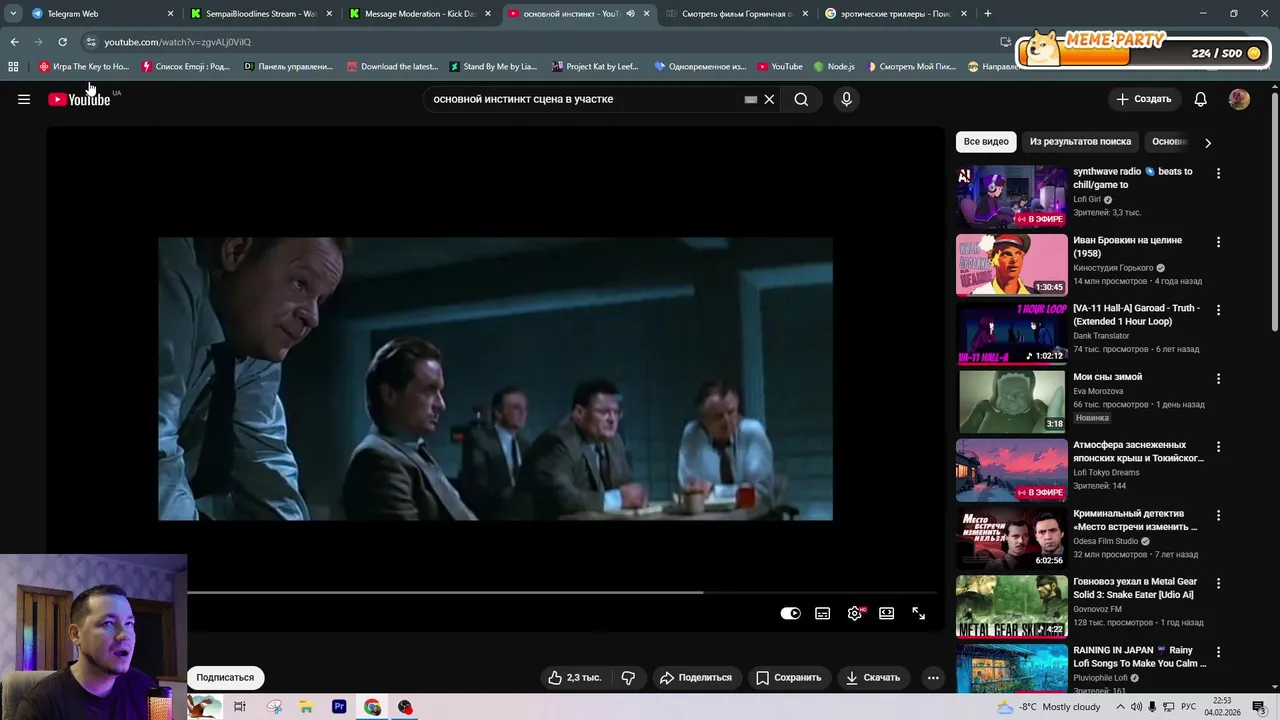Open the Metal Gear Solid 3 video title
The image size is (1280, 720).
click(x=1135, y=588)
